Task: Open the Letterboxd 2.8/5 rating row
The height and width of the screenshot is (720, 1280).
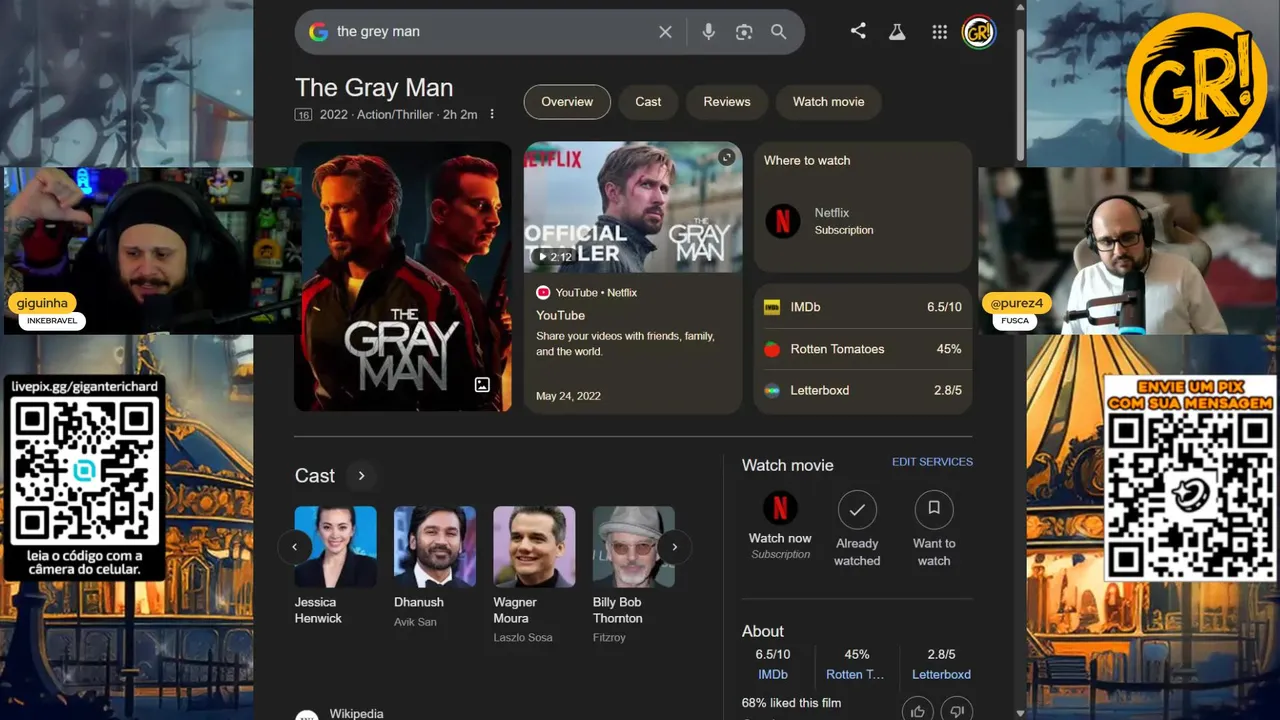Action: click(x=863, y=391)
